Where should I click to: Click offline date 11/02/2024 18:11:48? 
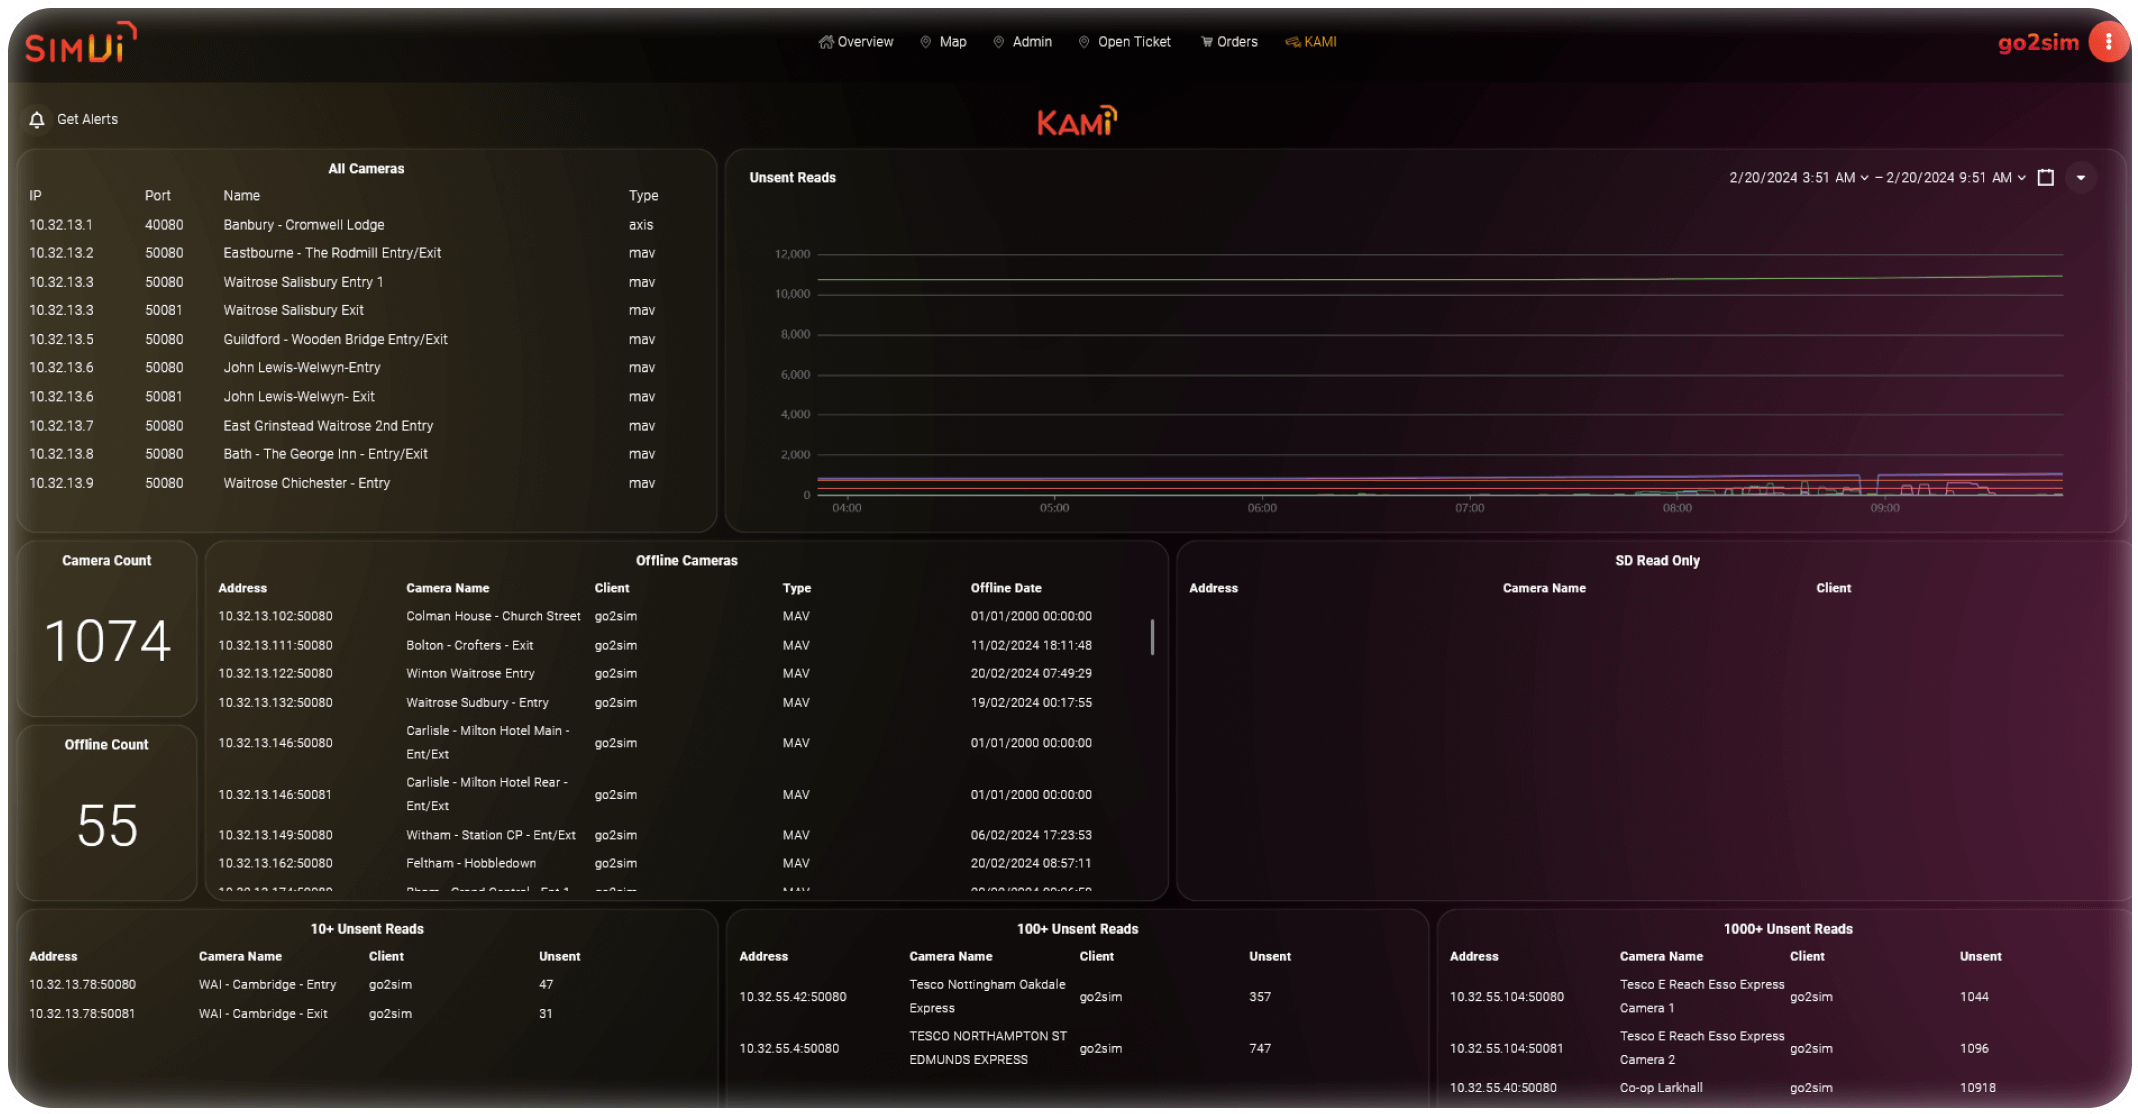point(1031,645)
